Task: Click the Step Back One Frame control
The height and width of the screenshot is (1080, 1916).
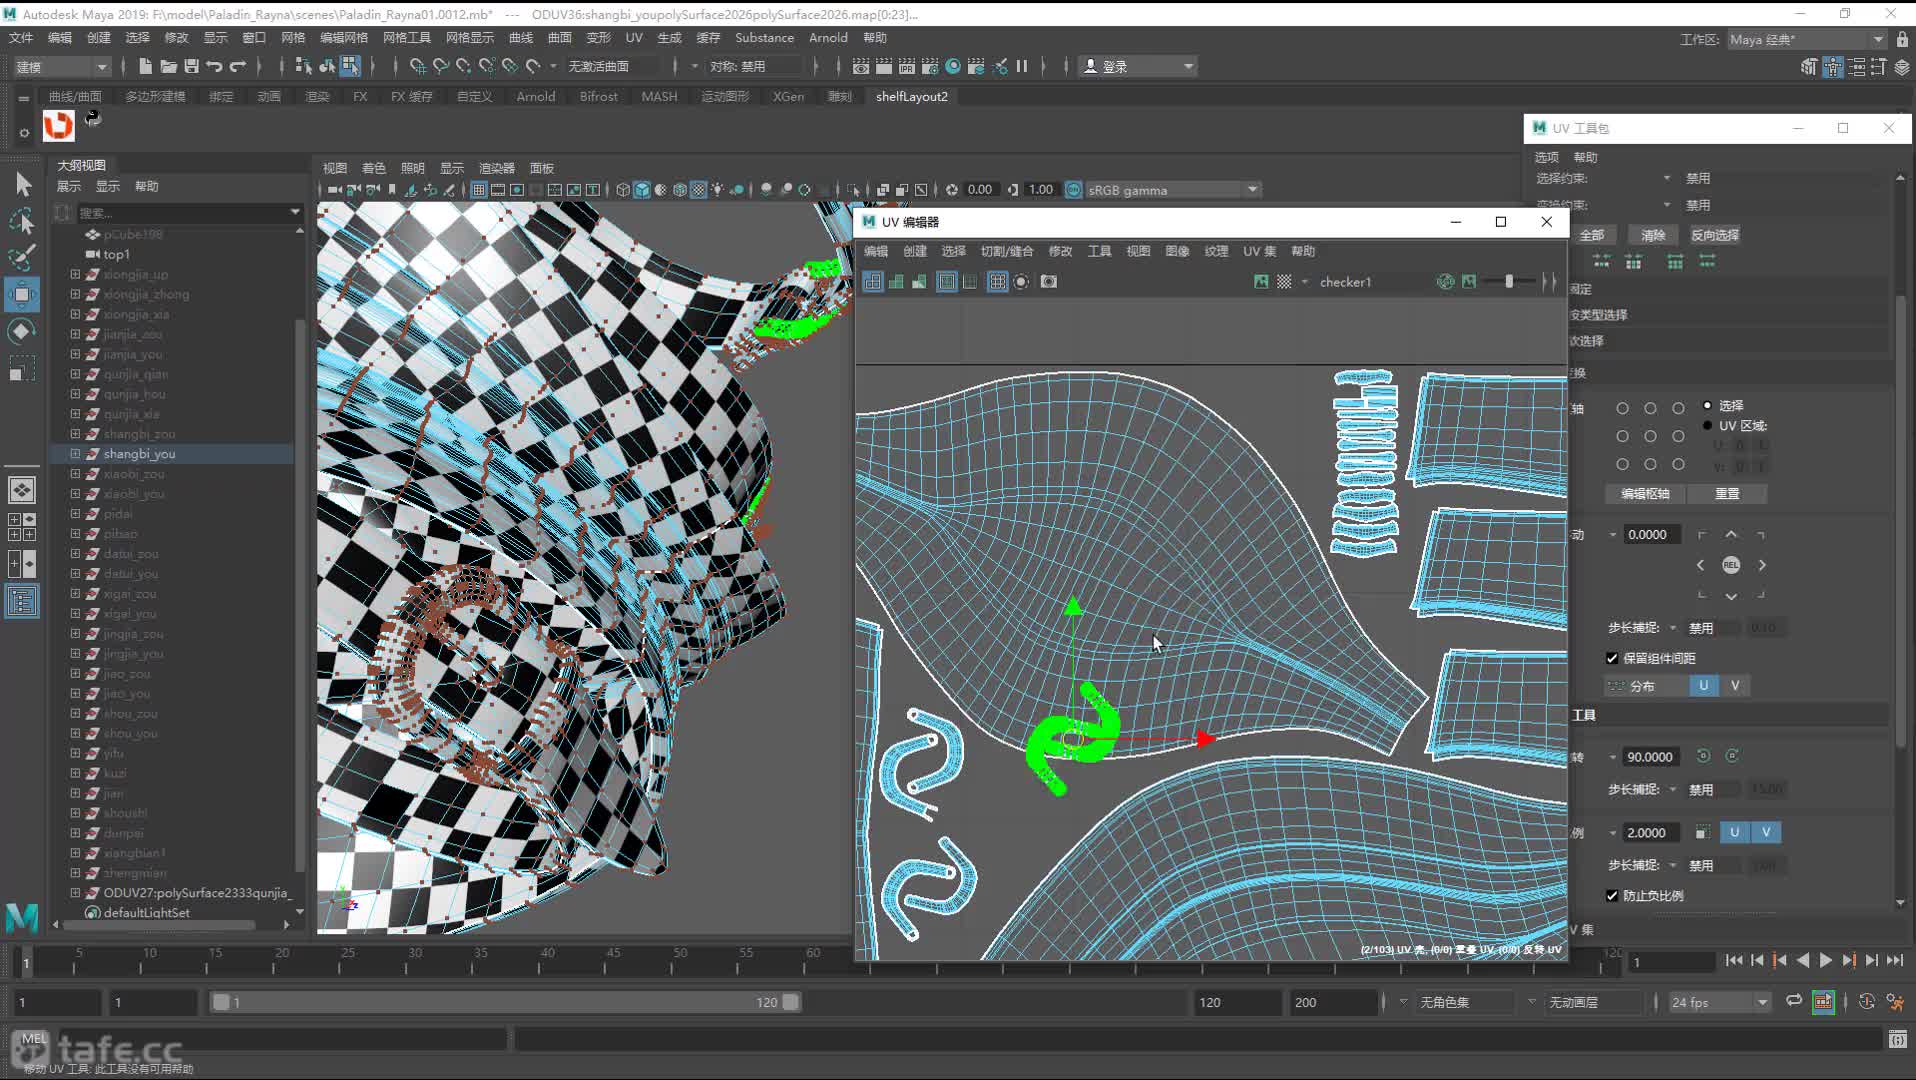Action: point(1757,960)
